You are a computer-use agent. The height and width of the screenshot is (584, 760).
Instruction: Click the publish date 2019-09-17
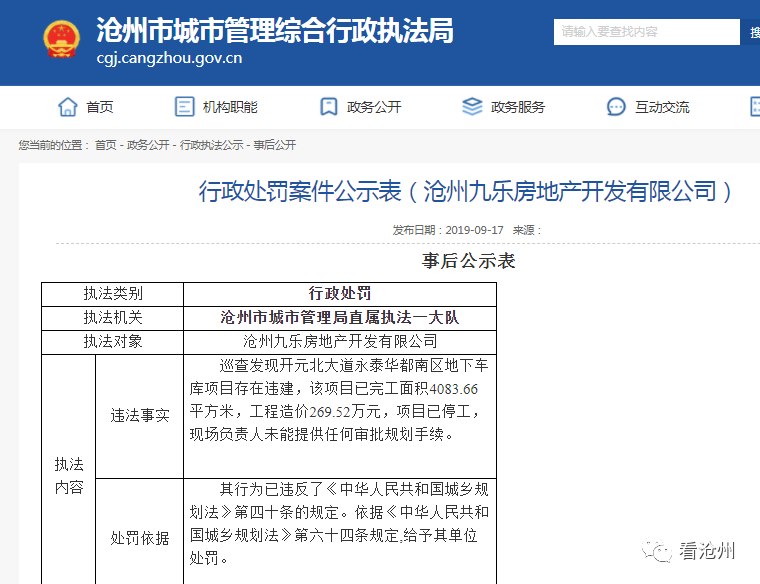[x=474, y=230]
